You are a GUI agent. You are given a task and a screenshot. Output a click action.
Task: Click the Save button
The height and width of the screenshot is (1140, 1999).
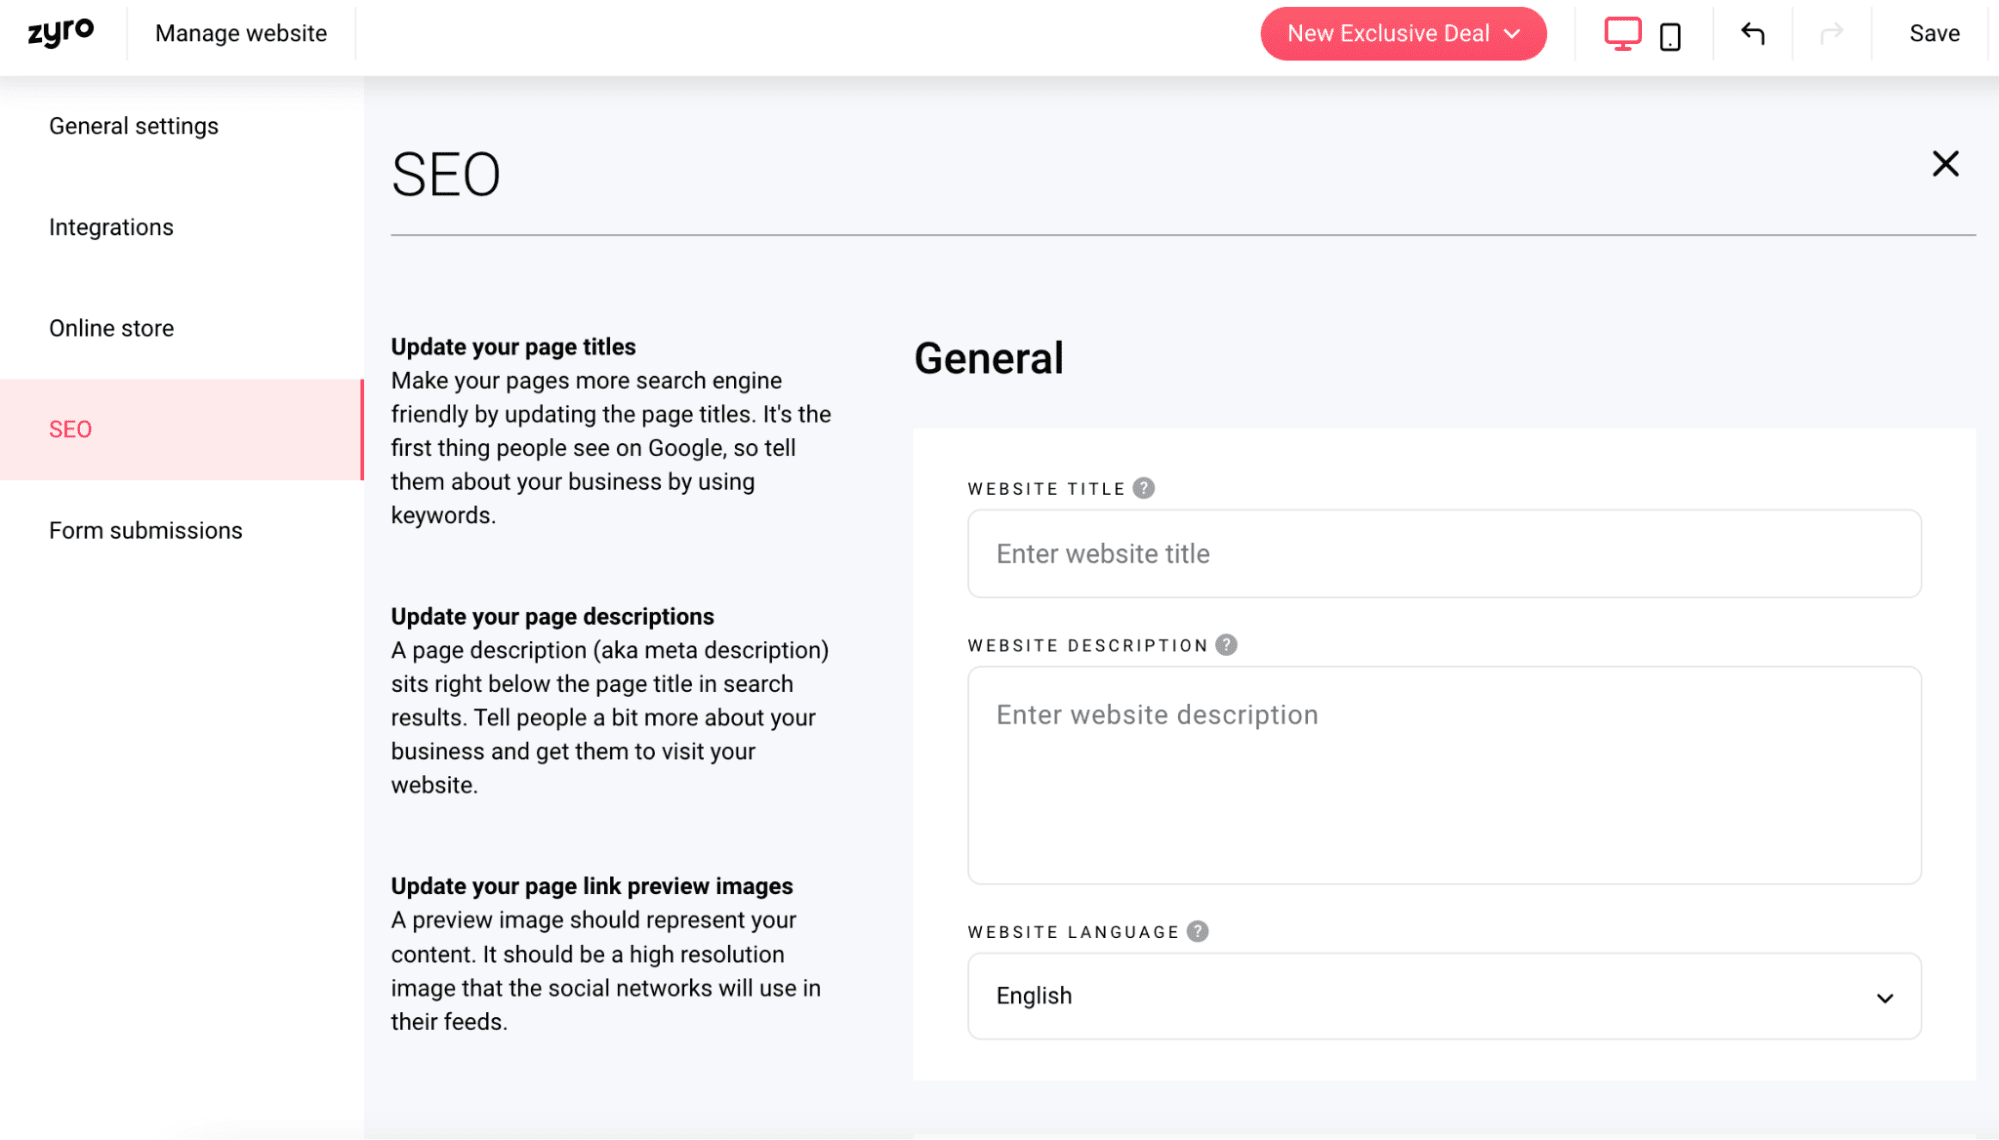[1934, 34]
